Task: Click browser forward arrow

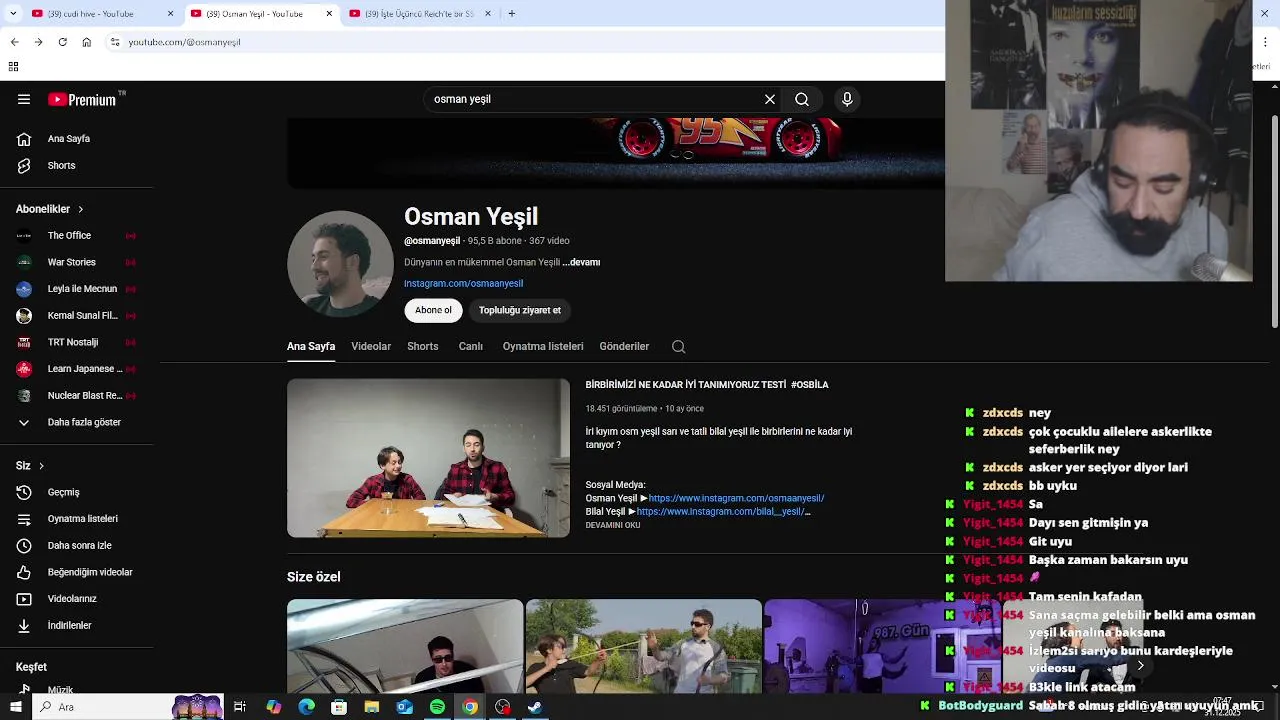Action: (x=38, y=42)
